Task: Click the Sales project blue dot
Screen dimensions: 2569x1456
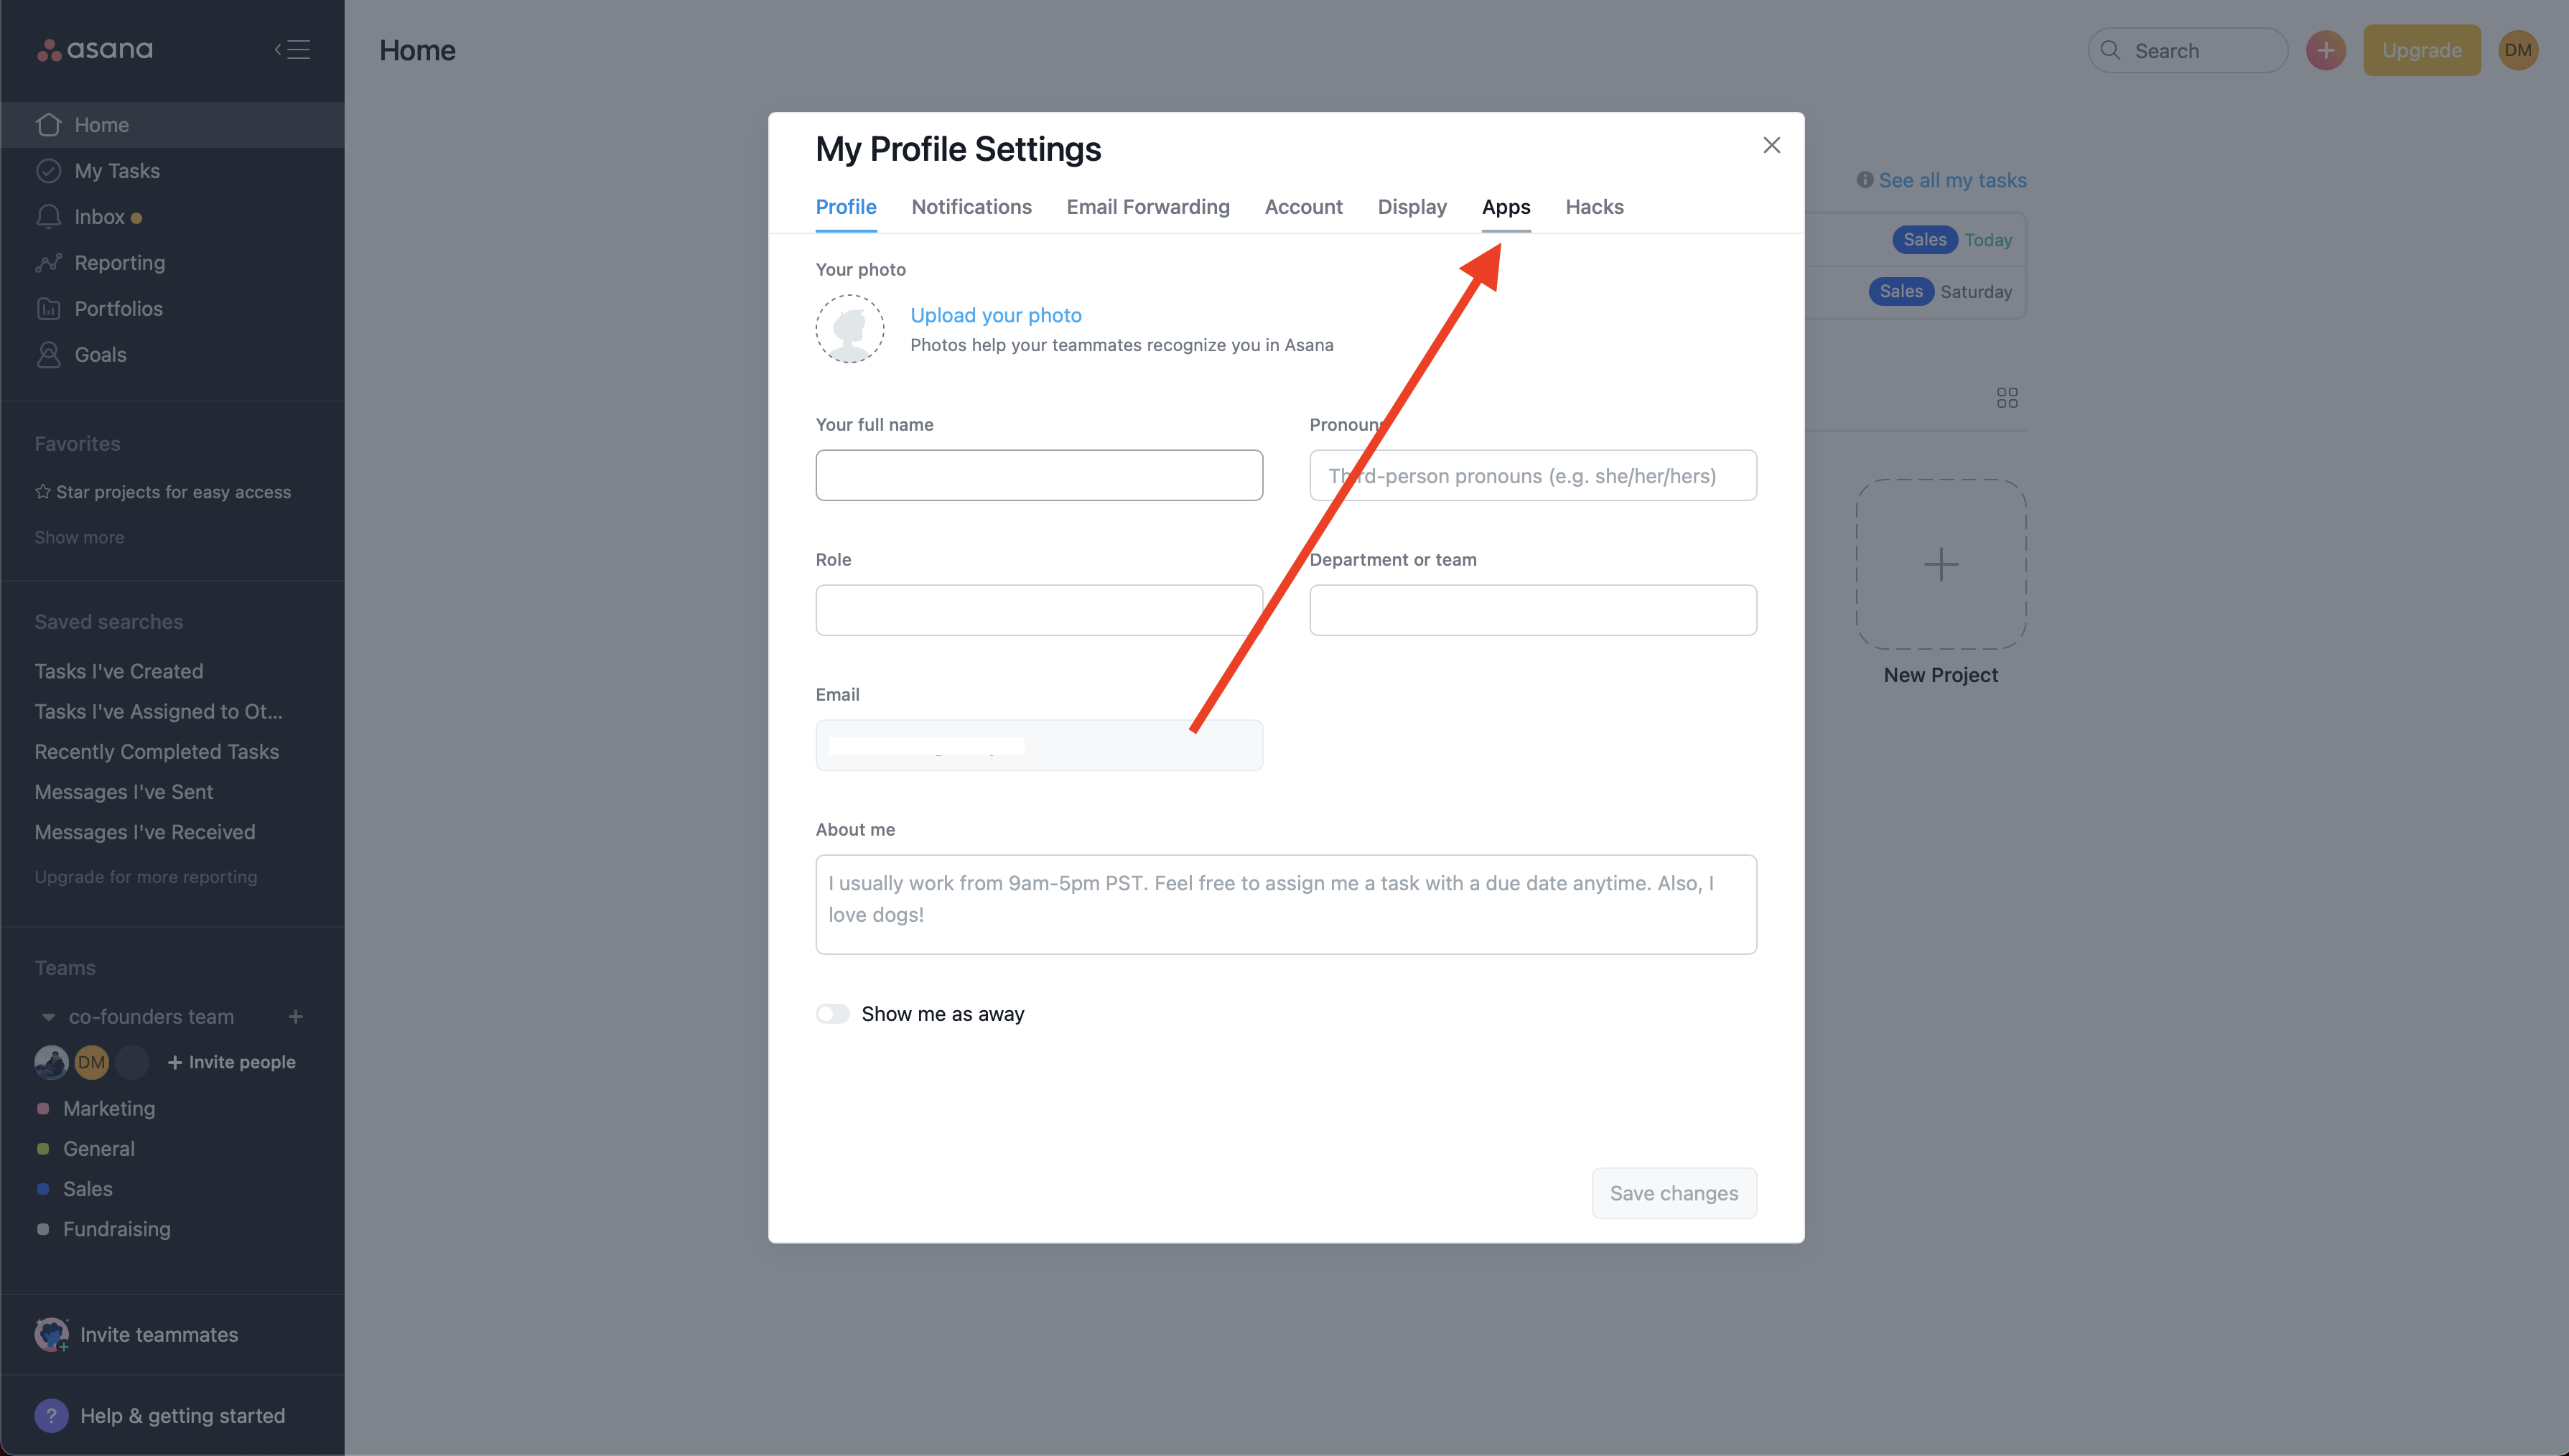Action: pyautogui.click(x=43, y=1189)
